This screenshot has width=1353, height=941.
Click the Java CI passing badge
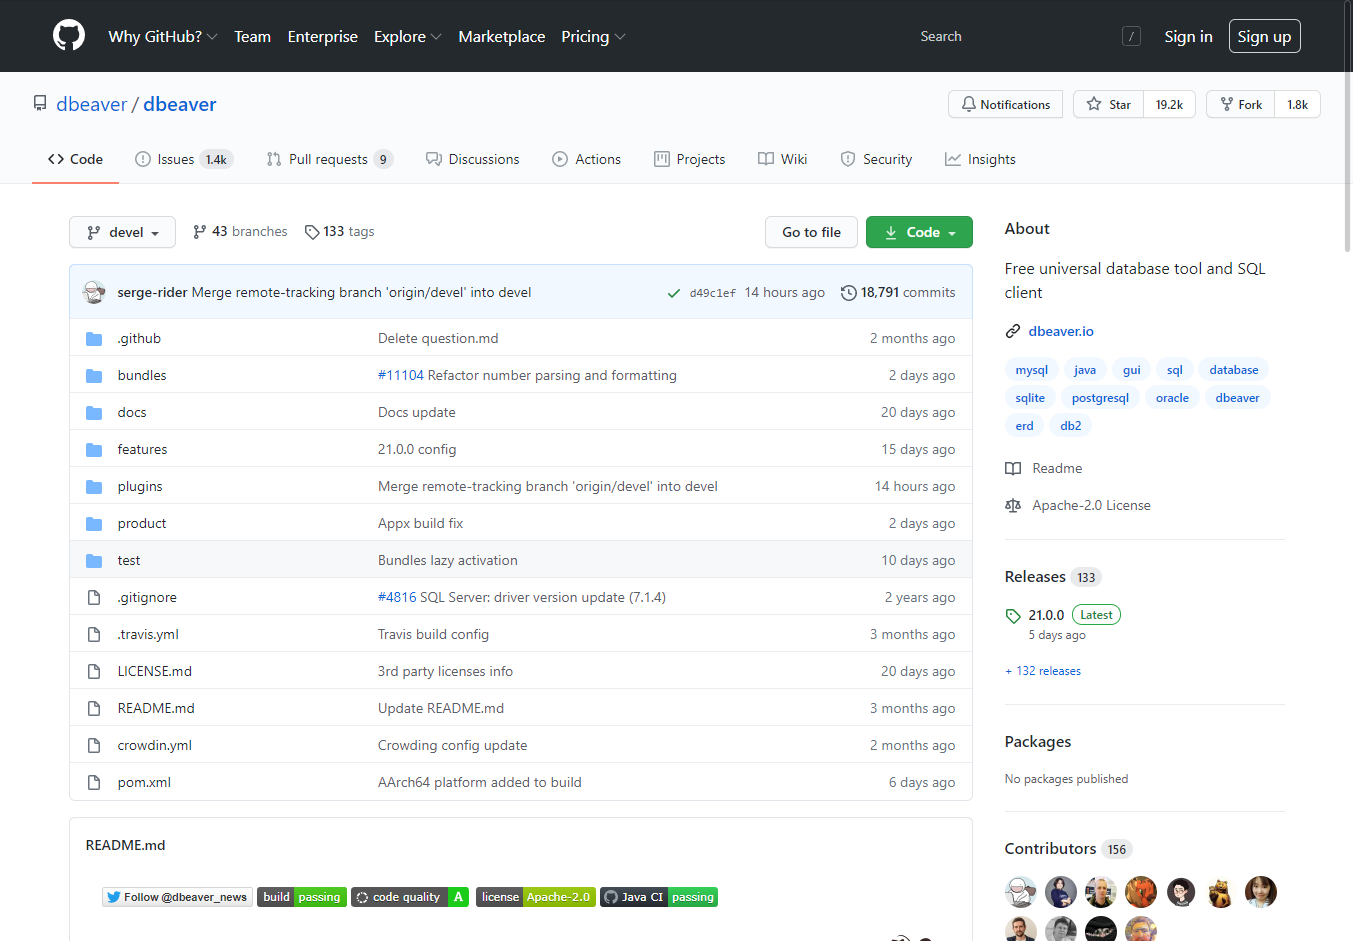coord(659,897)
